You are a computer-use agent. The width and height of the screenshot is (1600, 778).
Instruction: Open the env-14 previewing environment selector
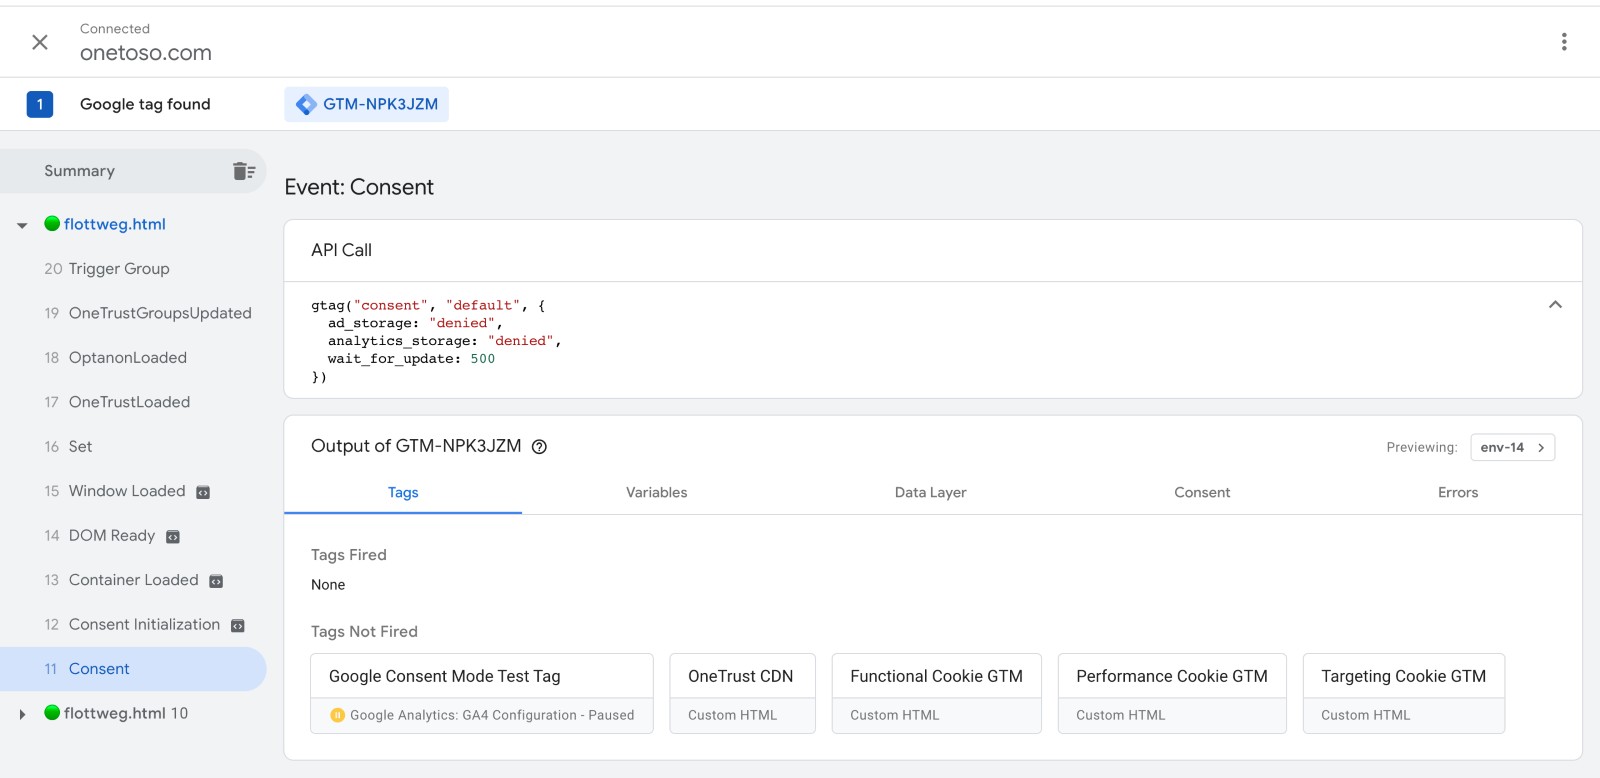(1512, 447)
